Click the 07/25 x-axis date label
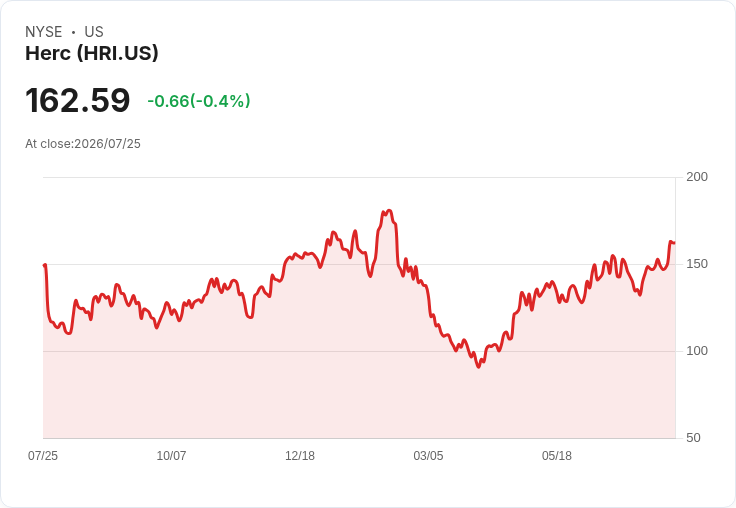Screen dimensions: 736x508 pos(43,455)
